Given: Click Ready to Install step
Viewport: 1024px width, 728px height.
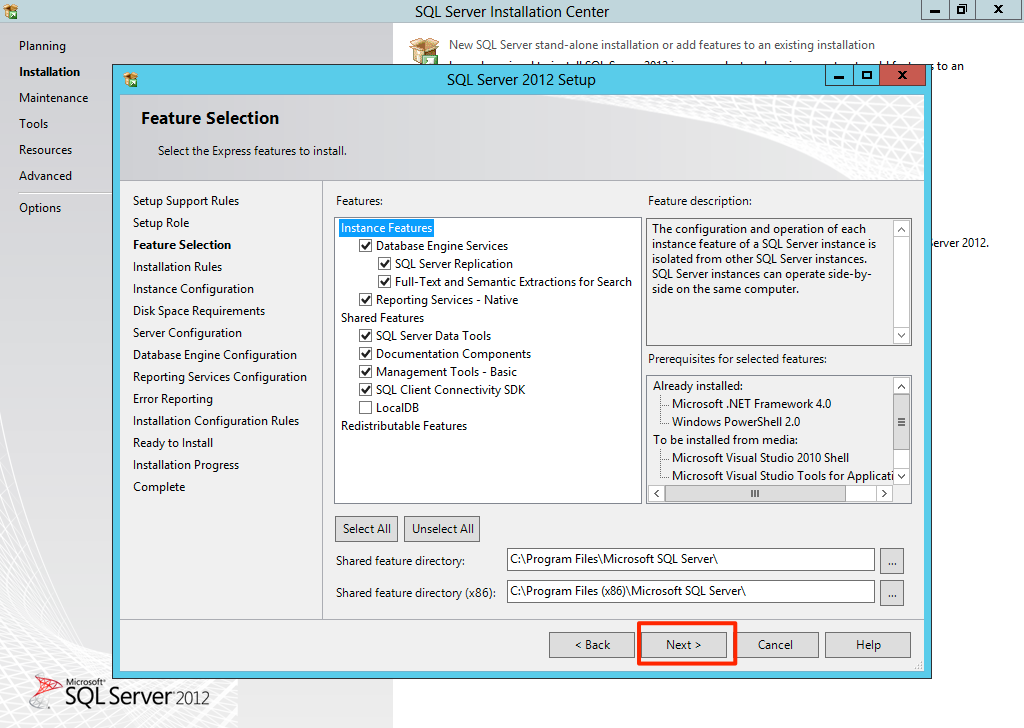Looking at the screenshot, I should (x=172, y=443).
